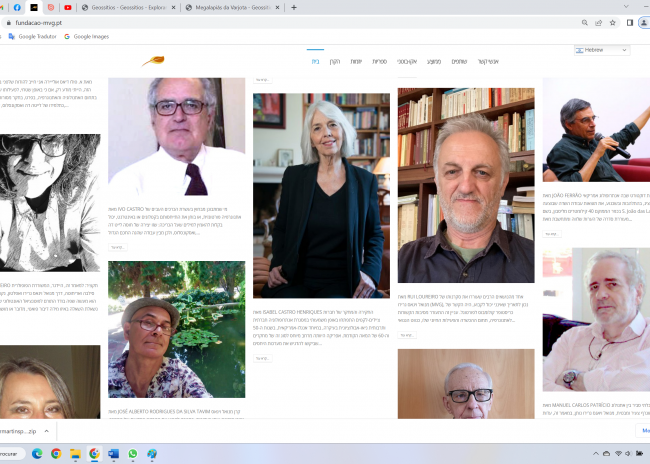The image size is (650, 464).
Task: Open the sixth navigation menu item
Action: [x=434, y=61]
